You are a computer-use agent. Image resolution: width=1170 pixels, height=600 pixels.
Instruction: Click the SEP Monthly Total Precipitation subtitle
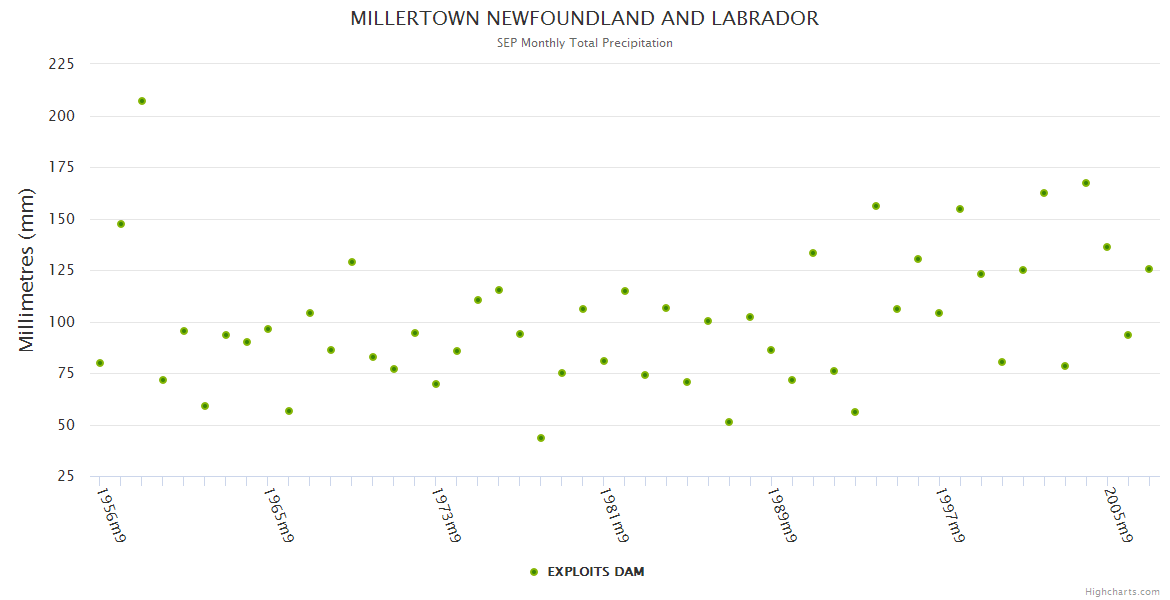(x=585, y=43)
